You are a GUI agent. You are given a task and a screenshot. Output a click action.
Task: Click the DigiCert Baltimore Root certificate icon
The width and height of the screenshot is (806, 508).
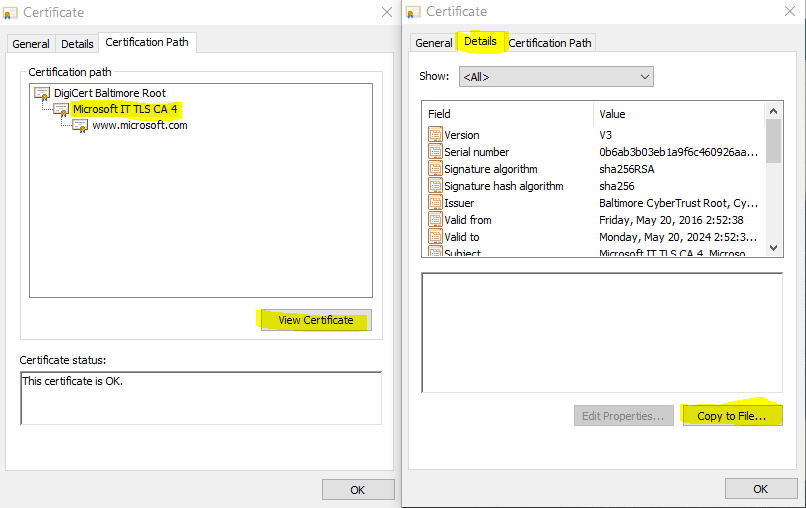tap(42, 93)
